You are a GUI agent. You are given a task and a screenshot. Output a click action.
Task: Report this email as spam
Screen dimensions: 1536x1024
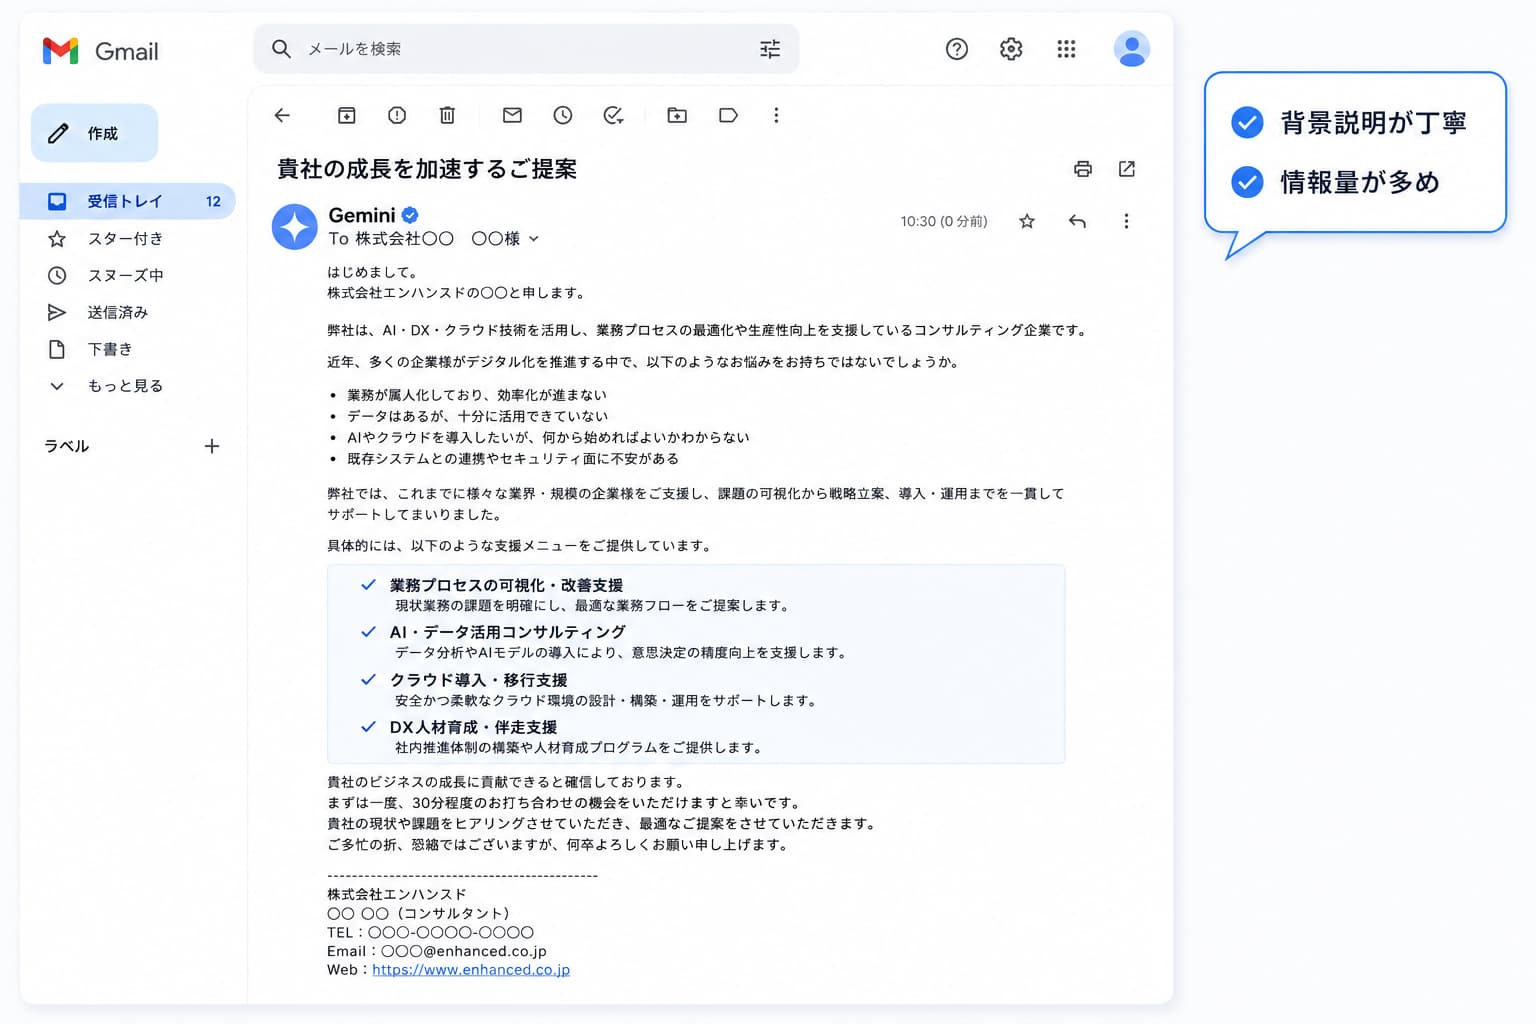pos(397,115)
